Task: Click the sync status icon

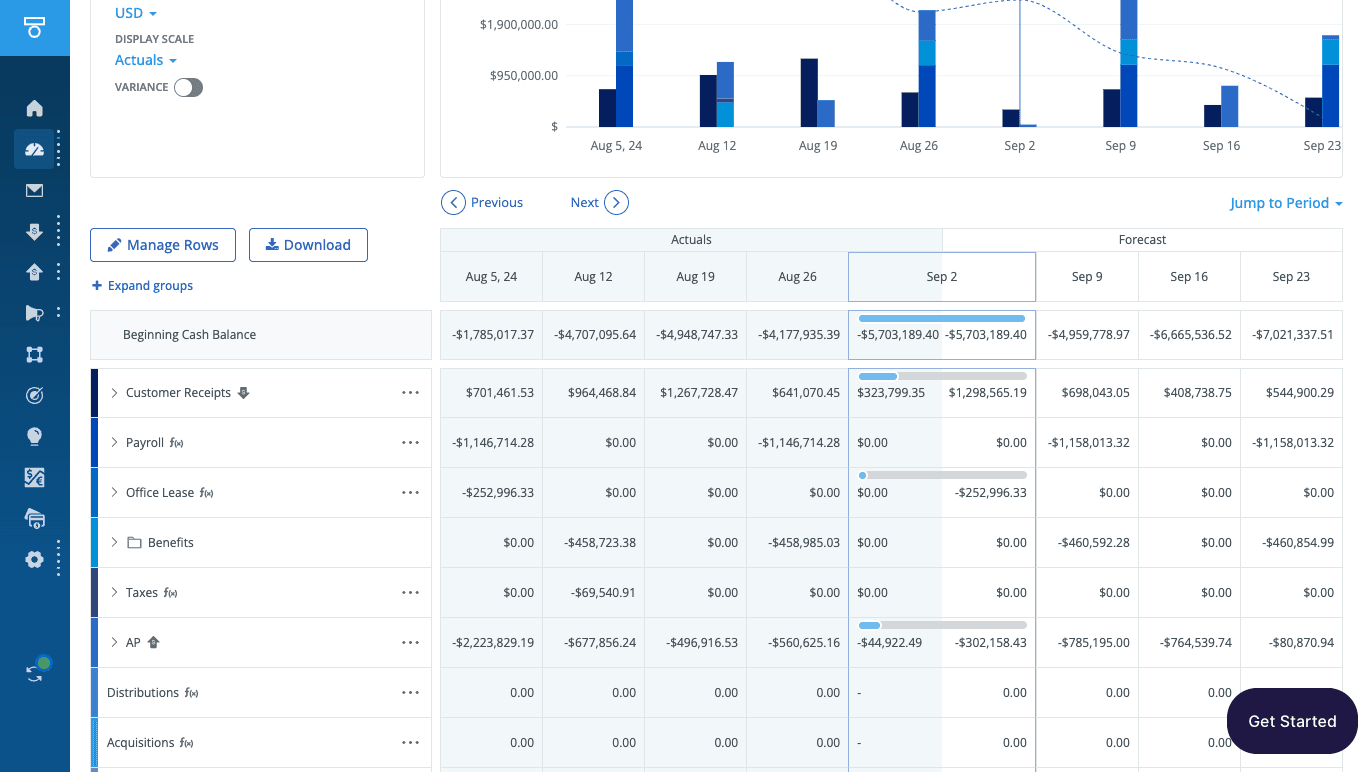Action: [36, 671]
